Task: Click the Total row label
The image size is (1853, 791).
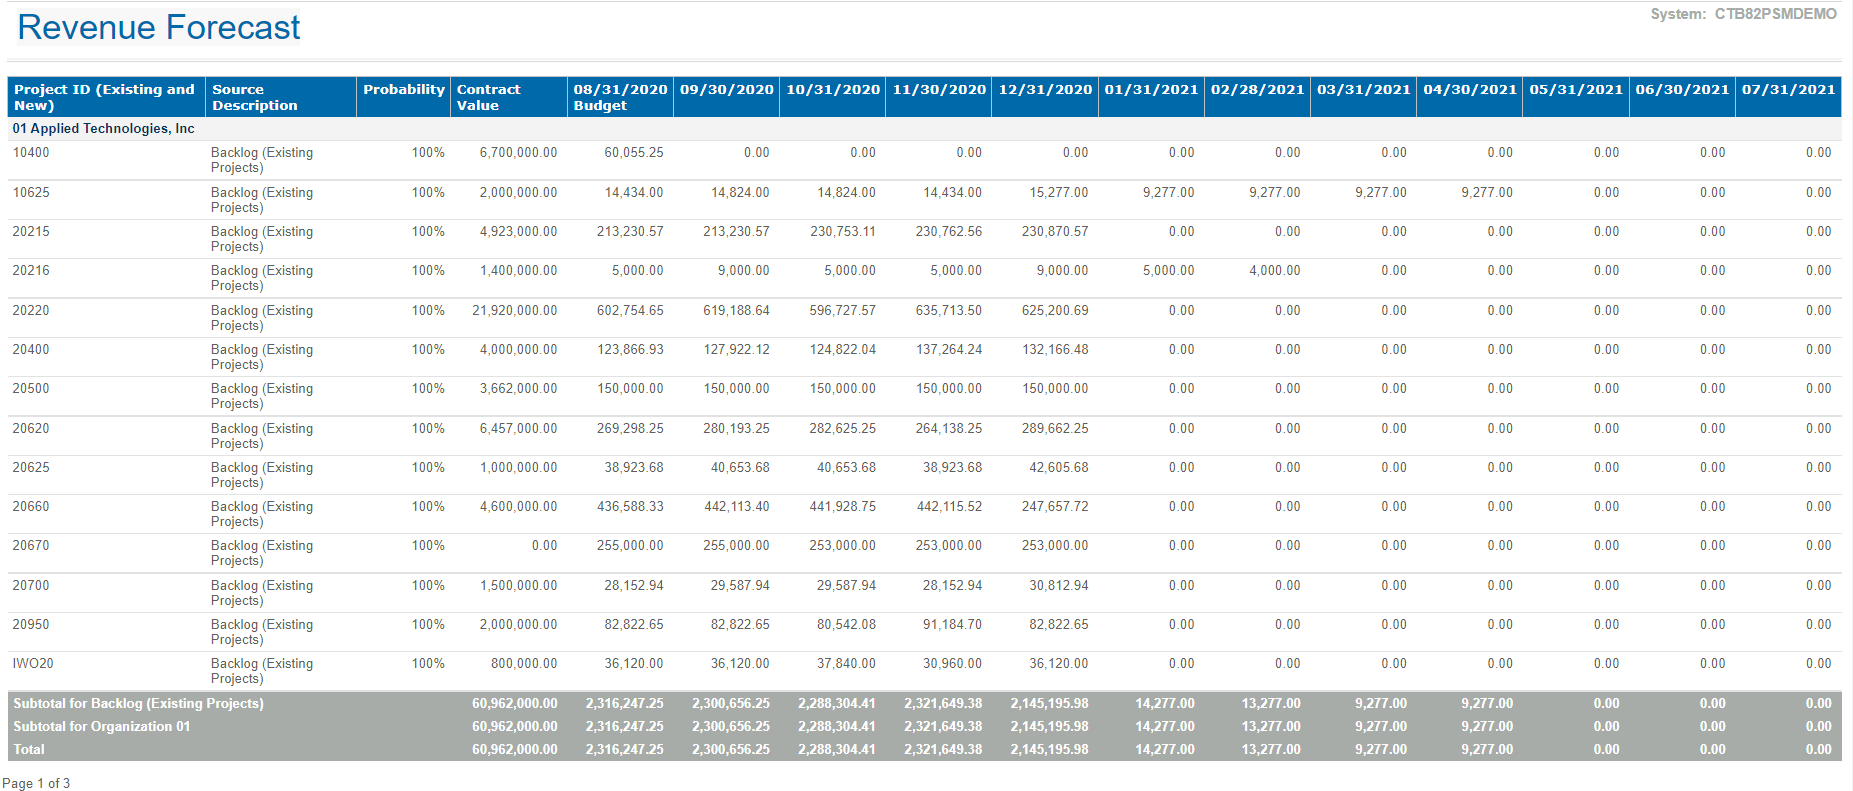Action: pyautogui.click(x=29, y=750)
